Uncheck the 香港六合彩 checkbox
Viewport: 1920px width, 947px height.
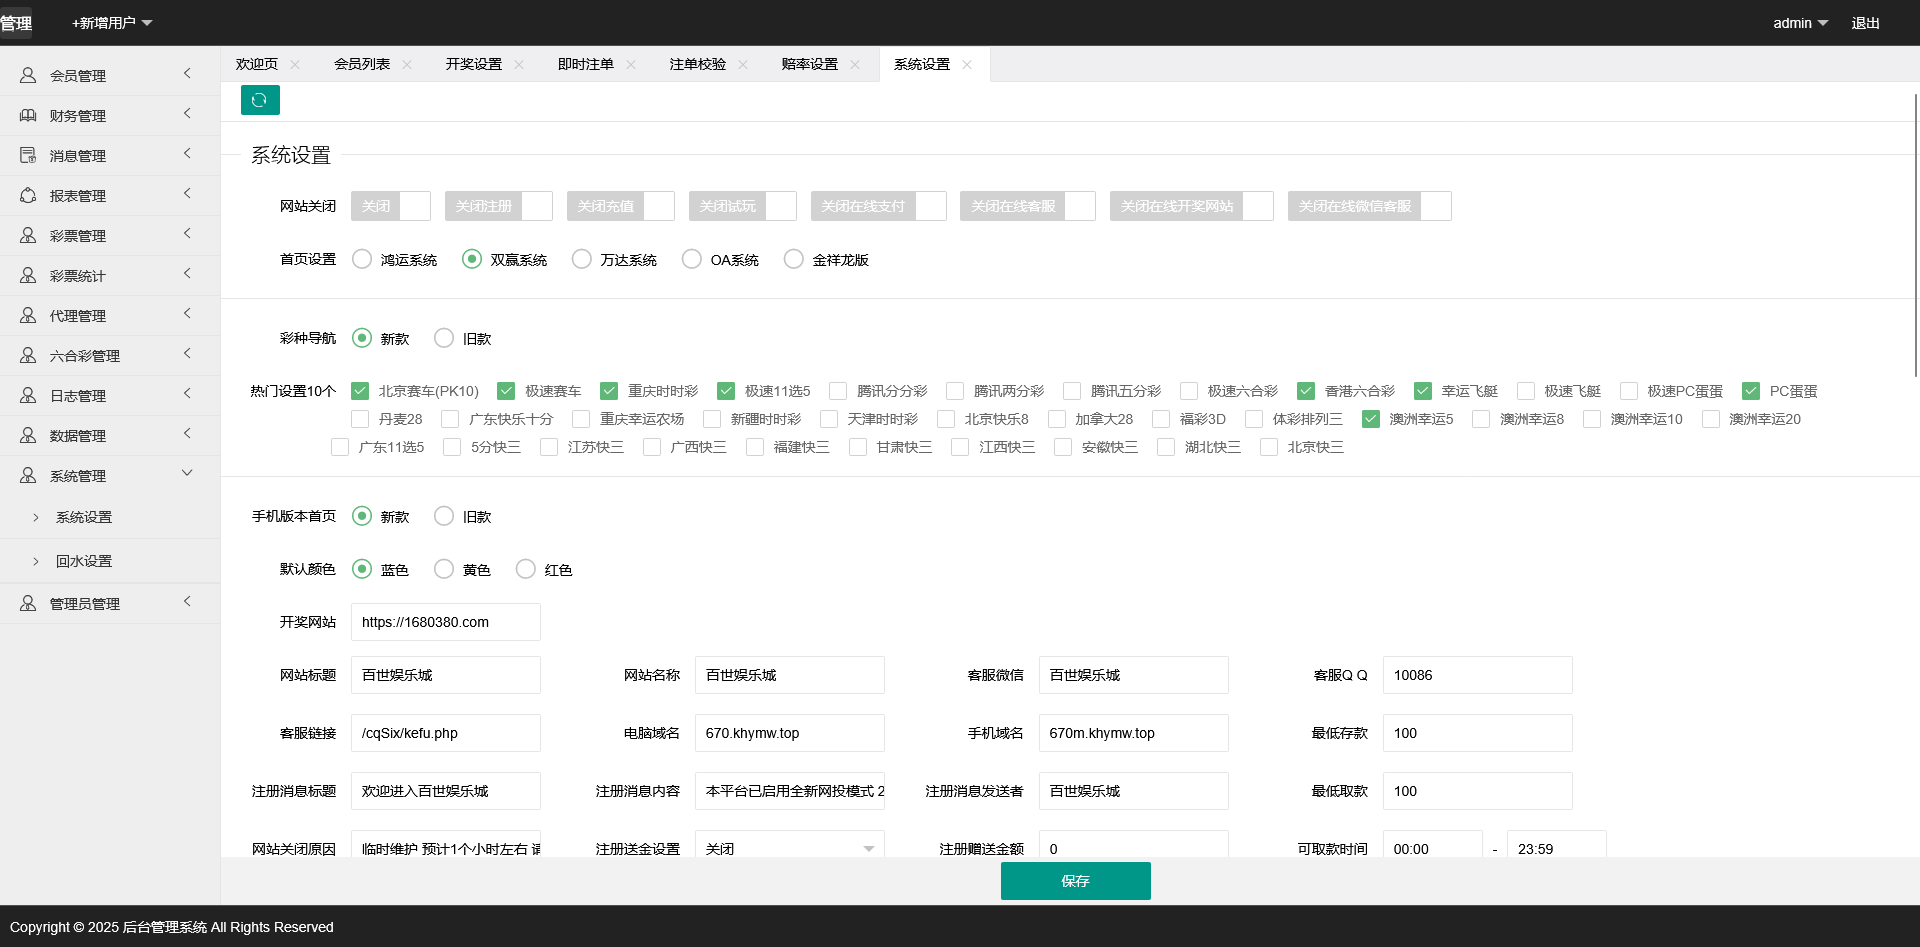click(1305, 391)
